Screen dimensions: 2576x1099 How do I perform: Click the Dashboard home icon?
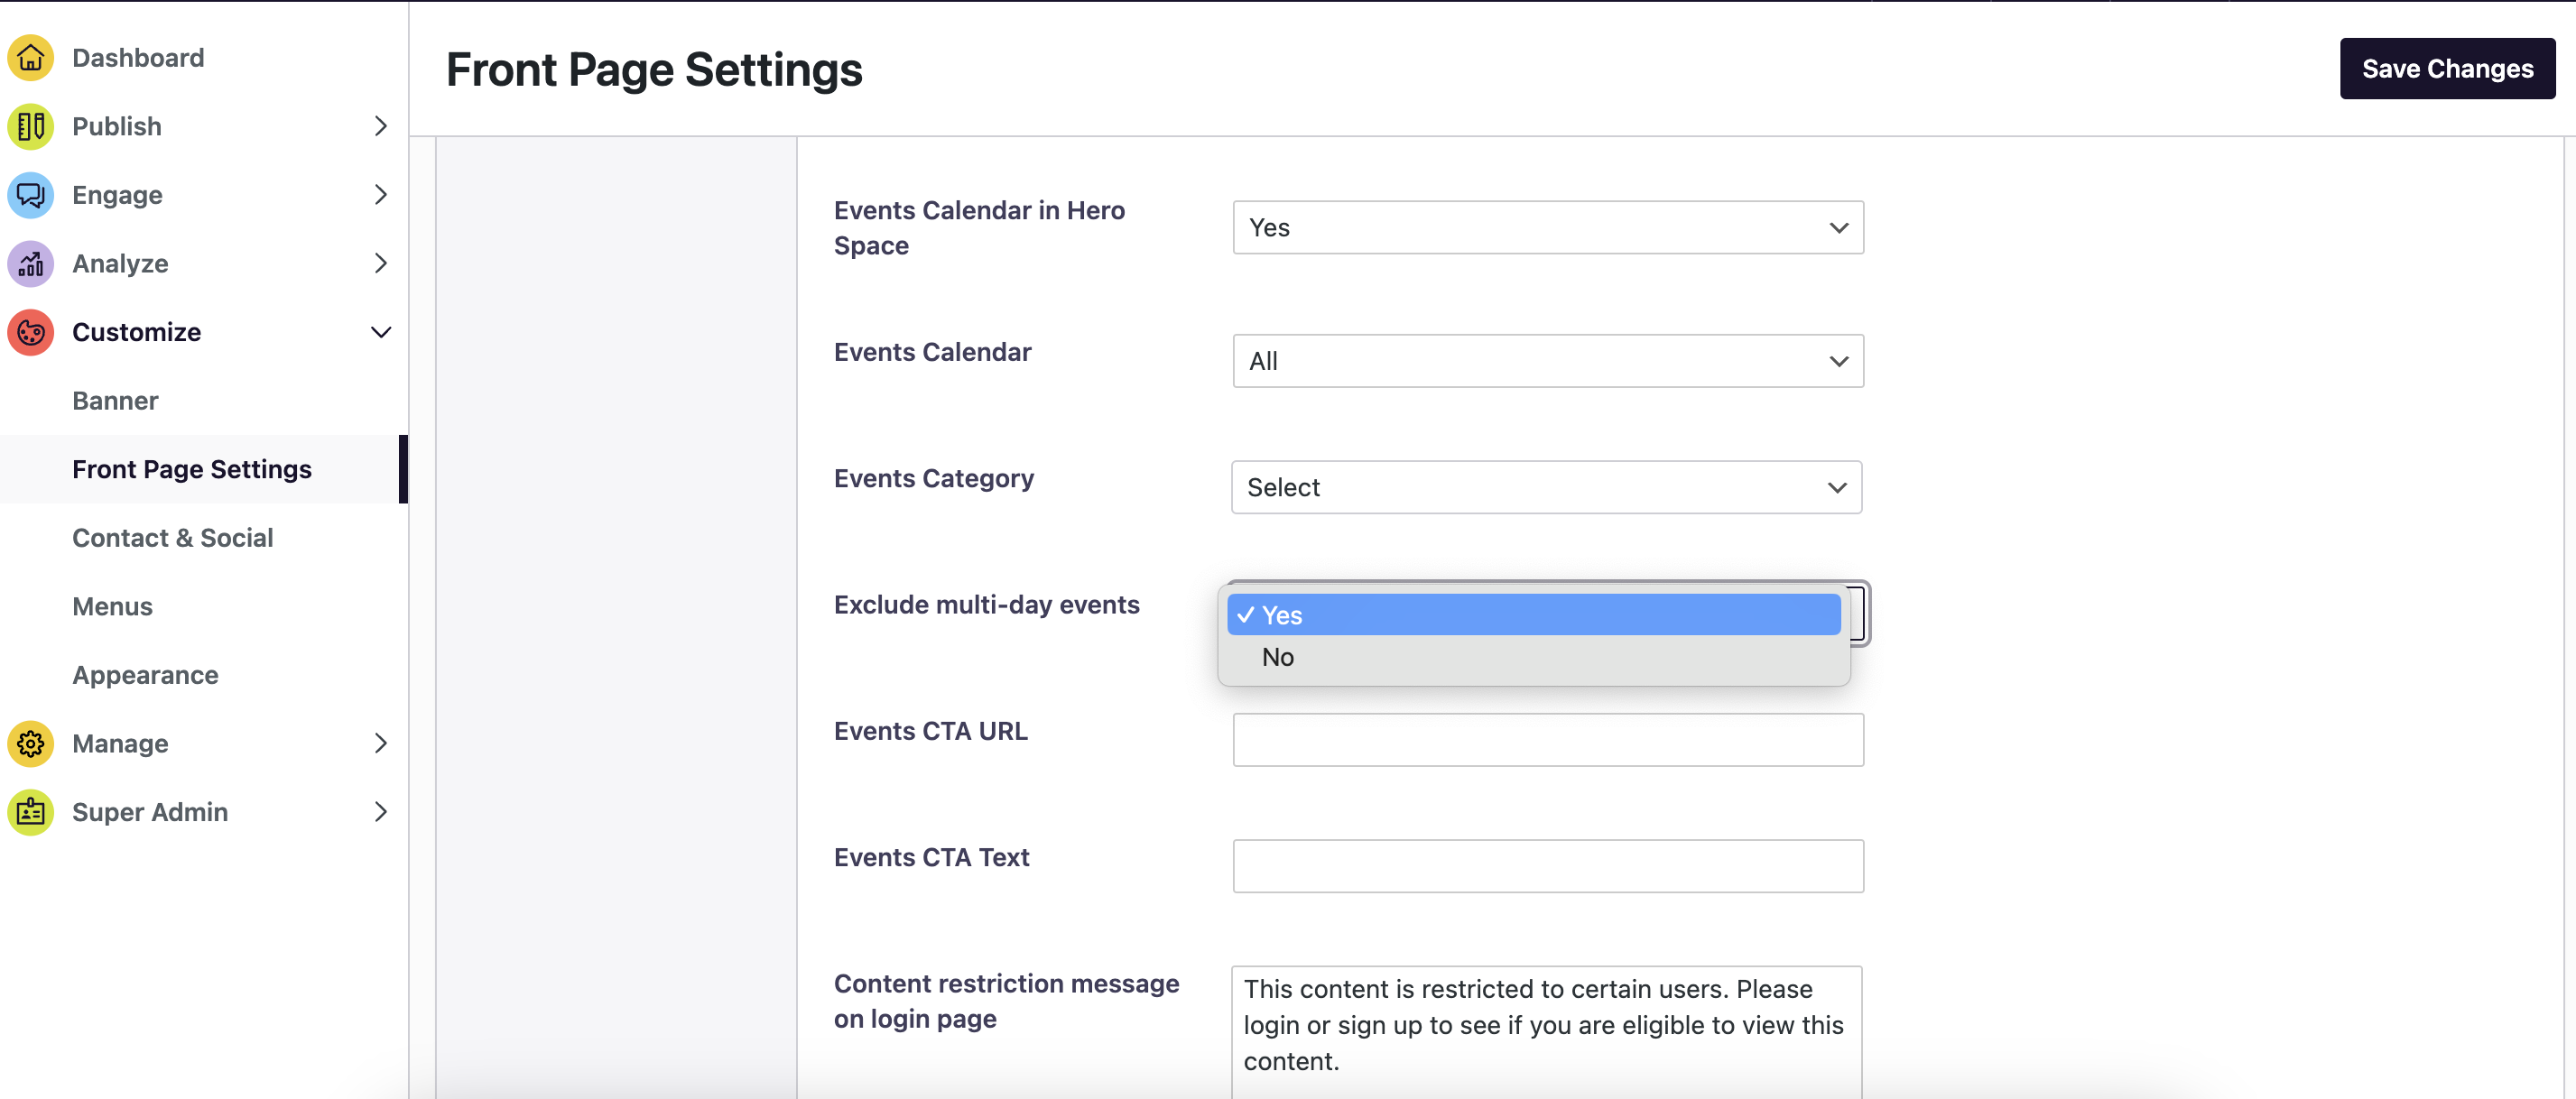tap(30, 58)
